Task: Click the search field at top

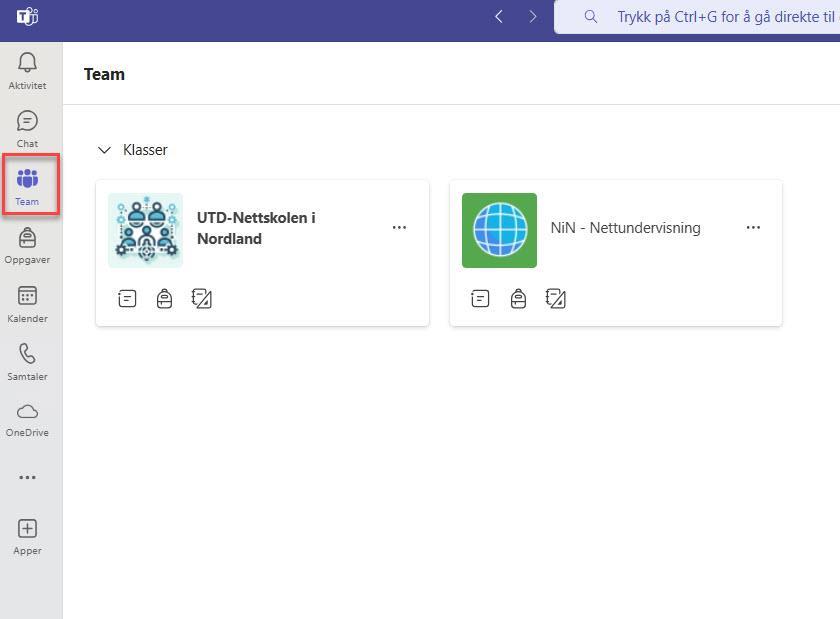Action: (697, 17)
